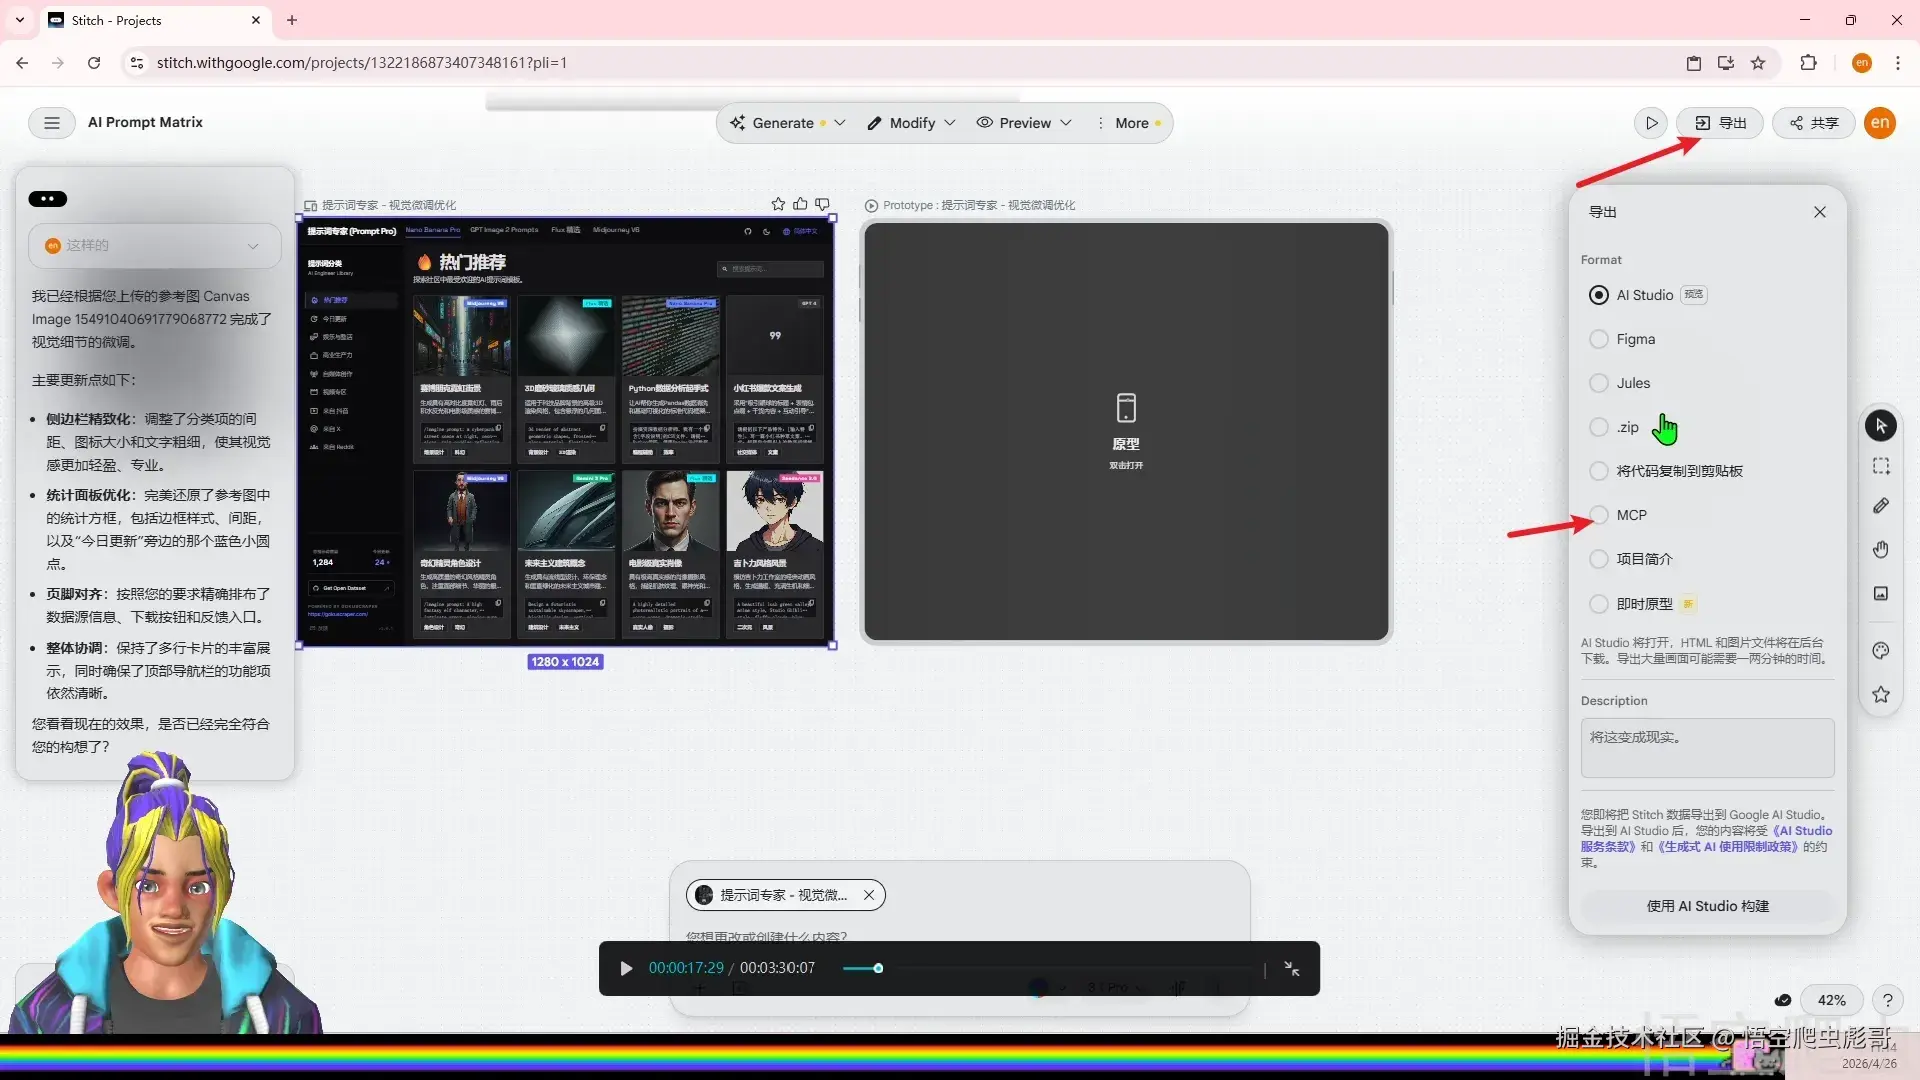
Task: Thumbs up the design frame
Action: click(x=800, y=204)
